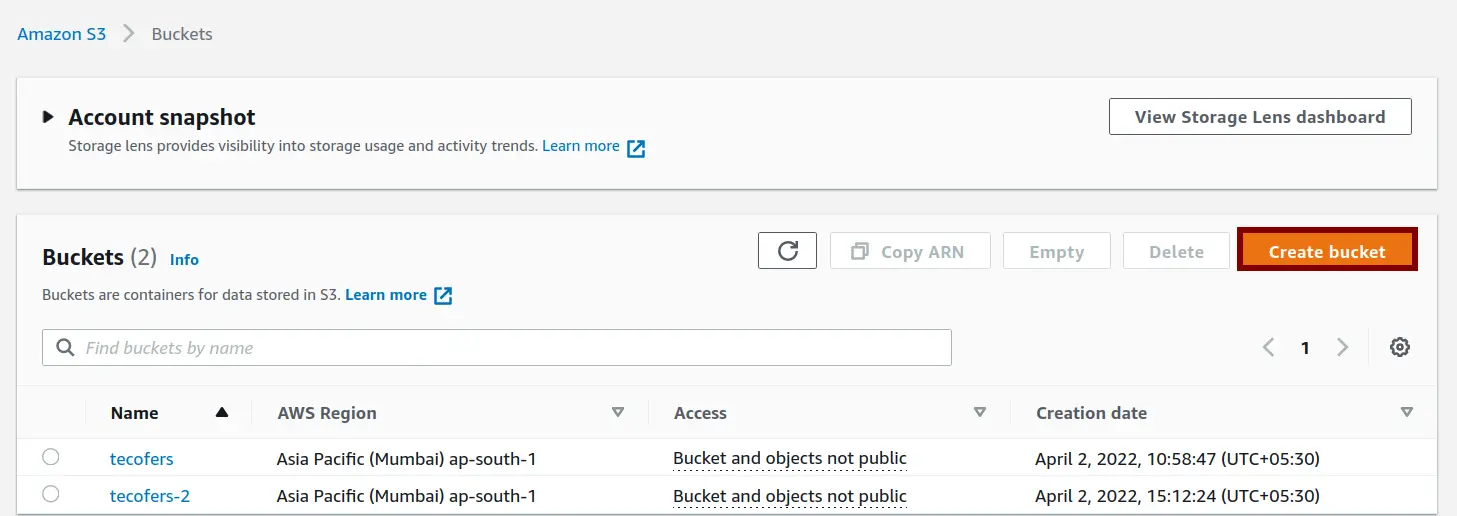This screenshot has height=516, width=1457.
Task: Click the external link icon after Buckets Learn more
Action: (443, 296)
